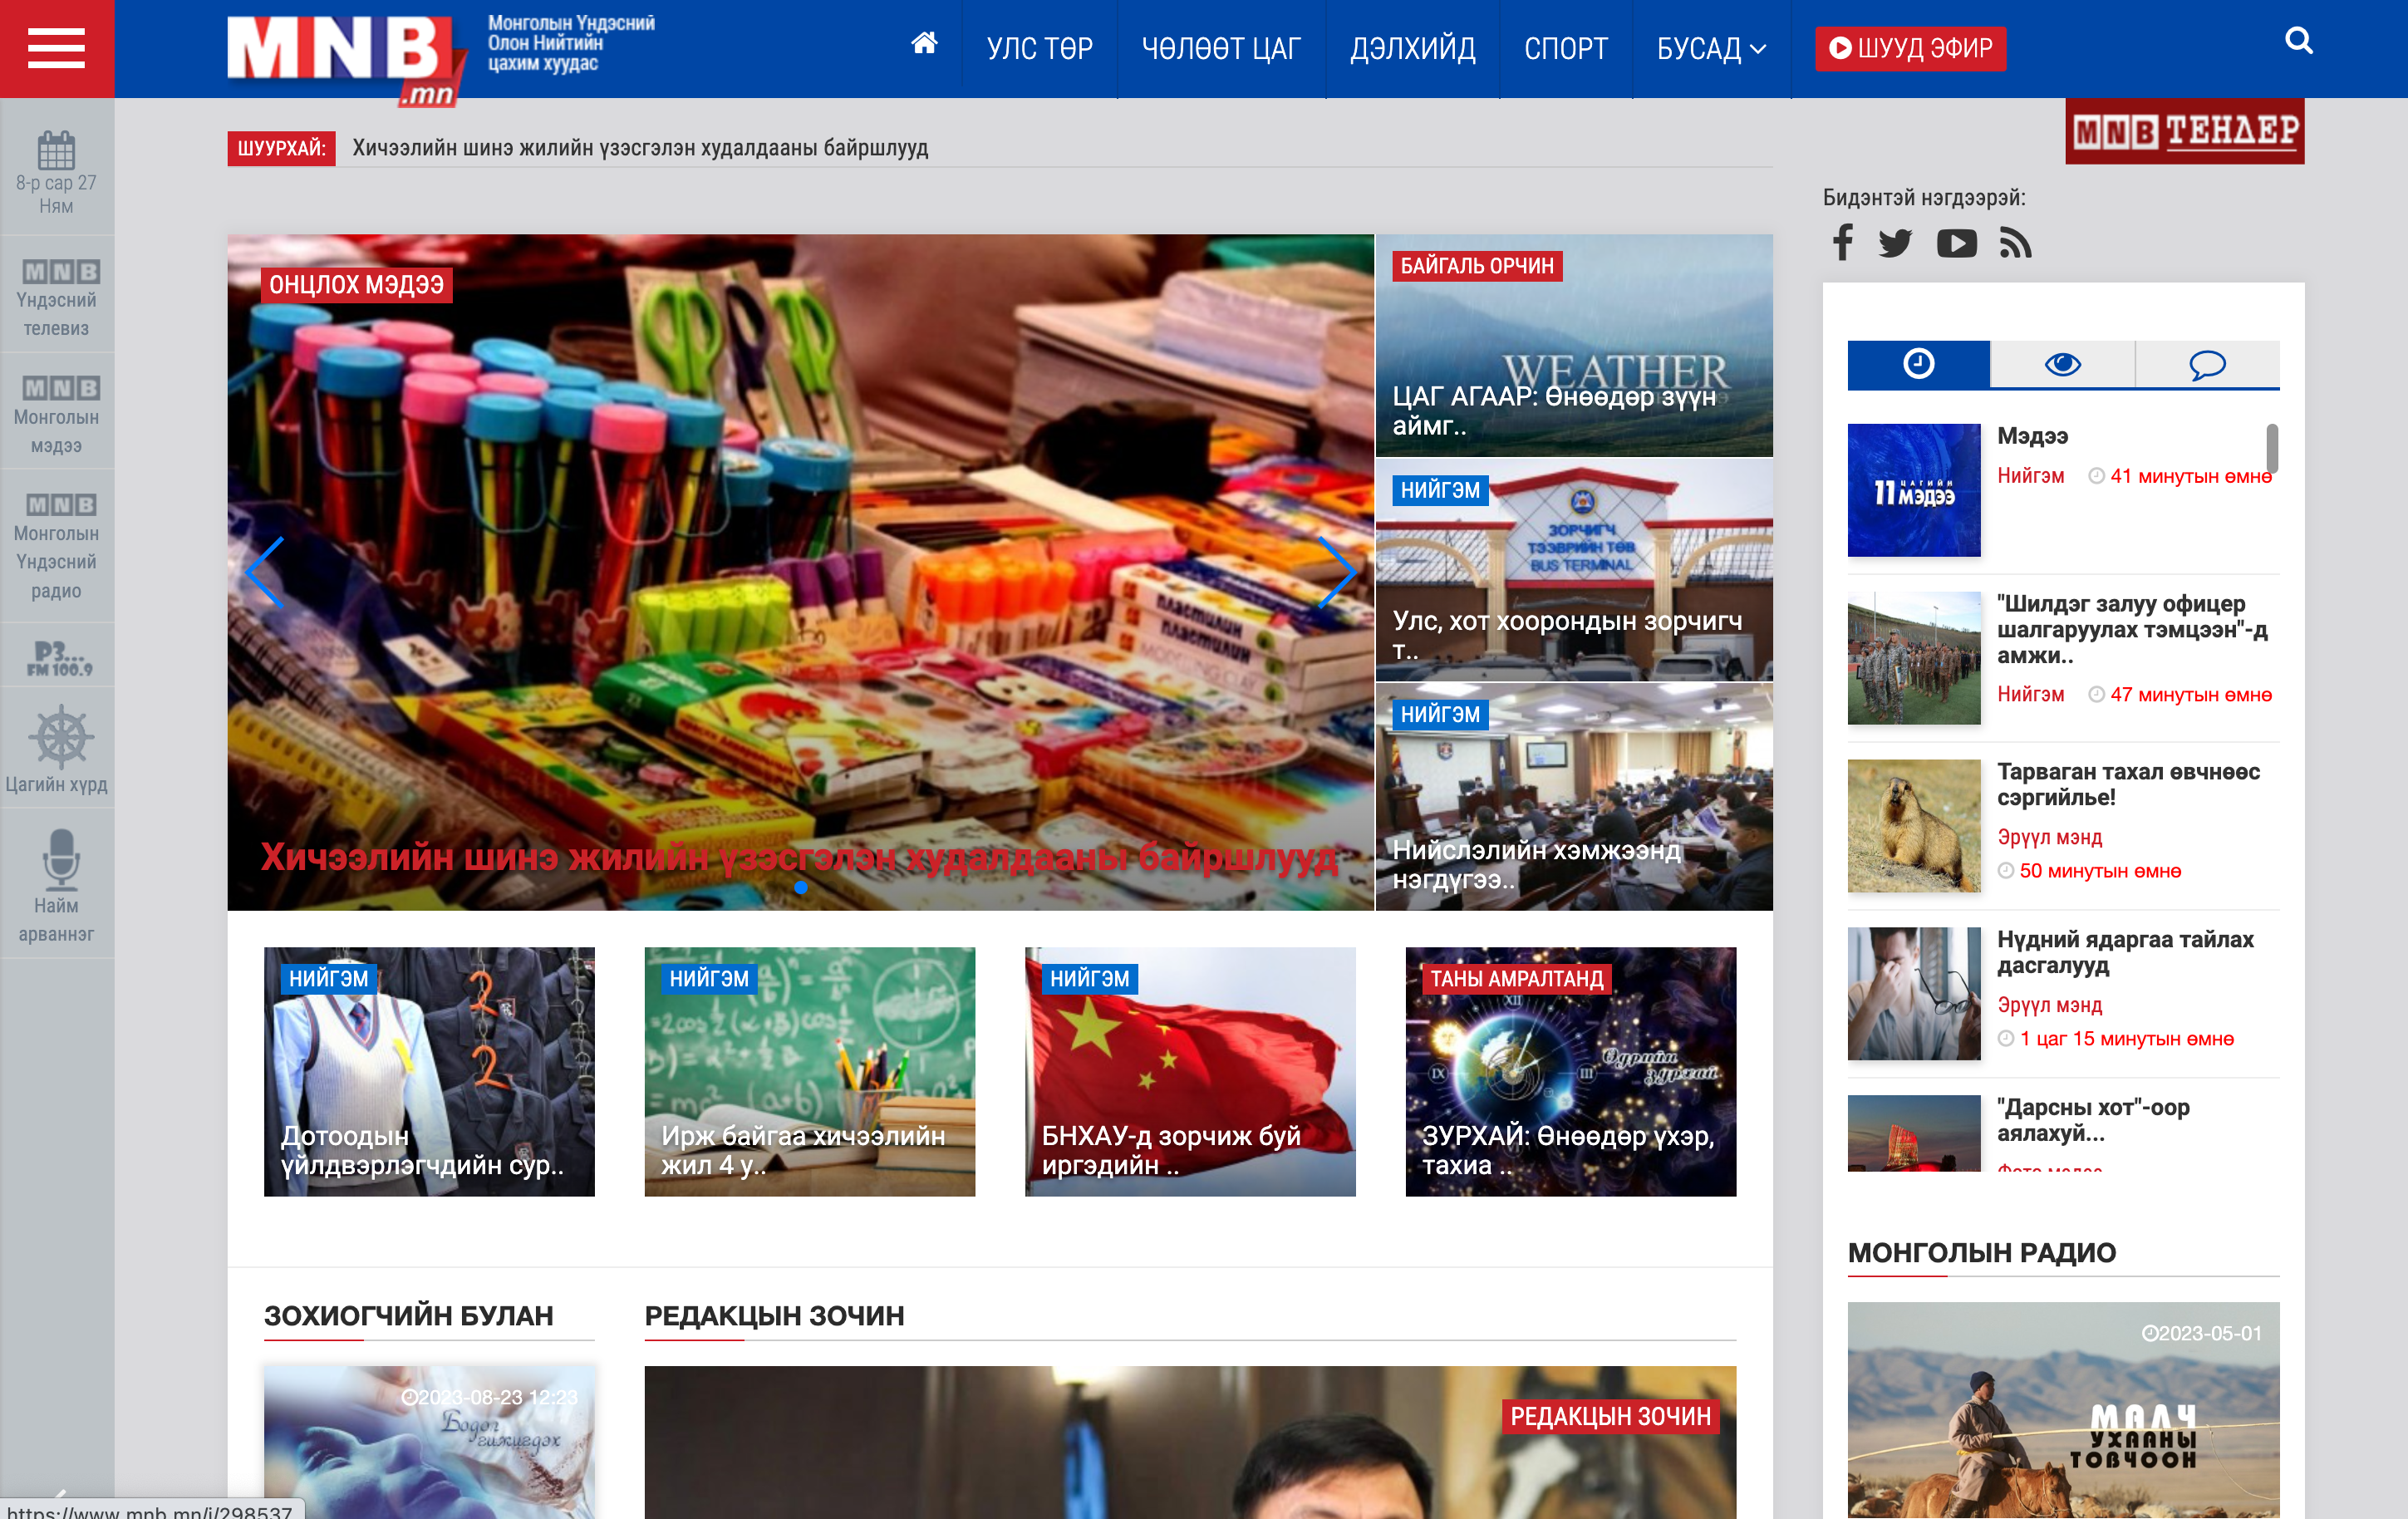This screenshot has width=2408, height=1519.
Task: Select the latest news clock tab
Action: tap(1918, 365)
